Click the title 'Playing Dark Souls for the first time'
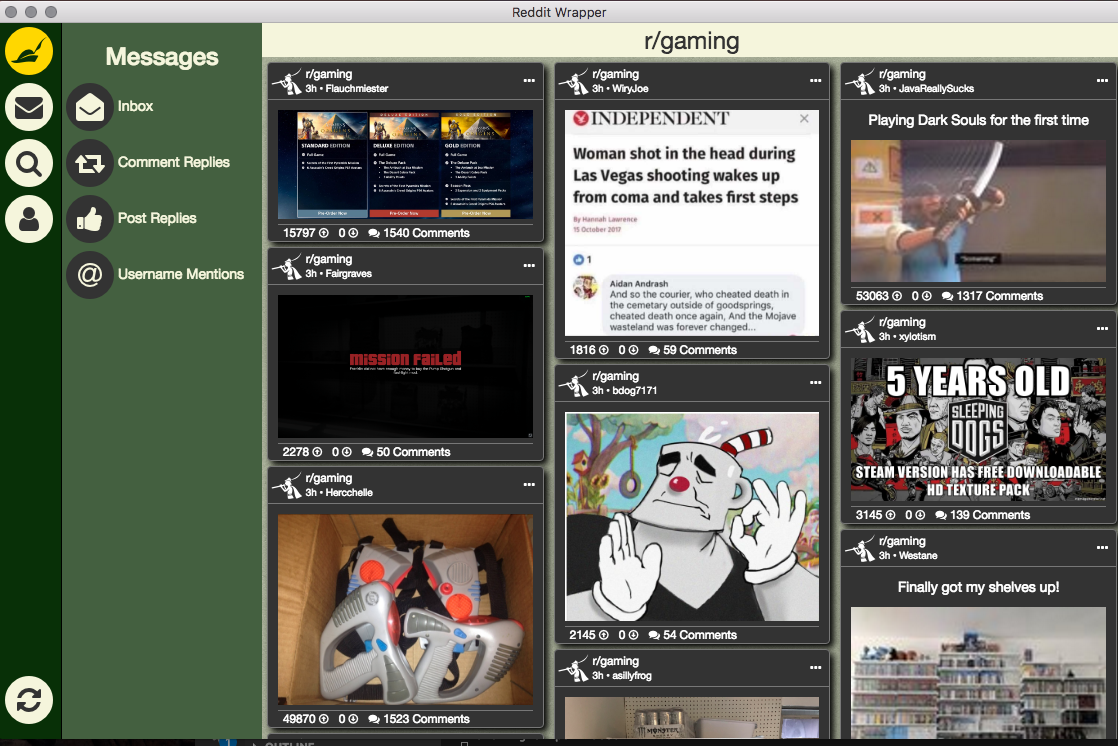Screen dimensions: 1118x746 click(978, 120)
